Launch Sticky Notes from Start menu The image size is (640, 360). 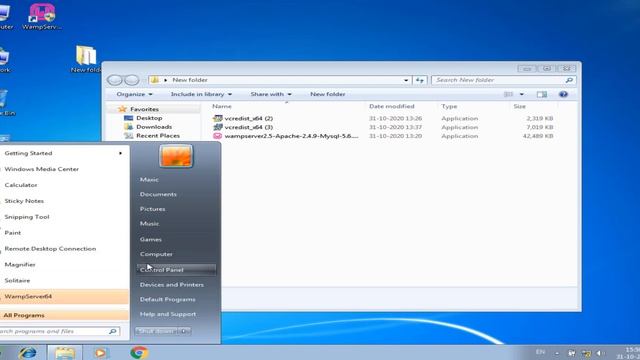pos(24,201)
